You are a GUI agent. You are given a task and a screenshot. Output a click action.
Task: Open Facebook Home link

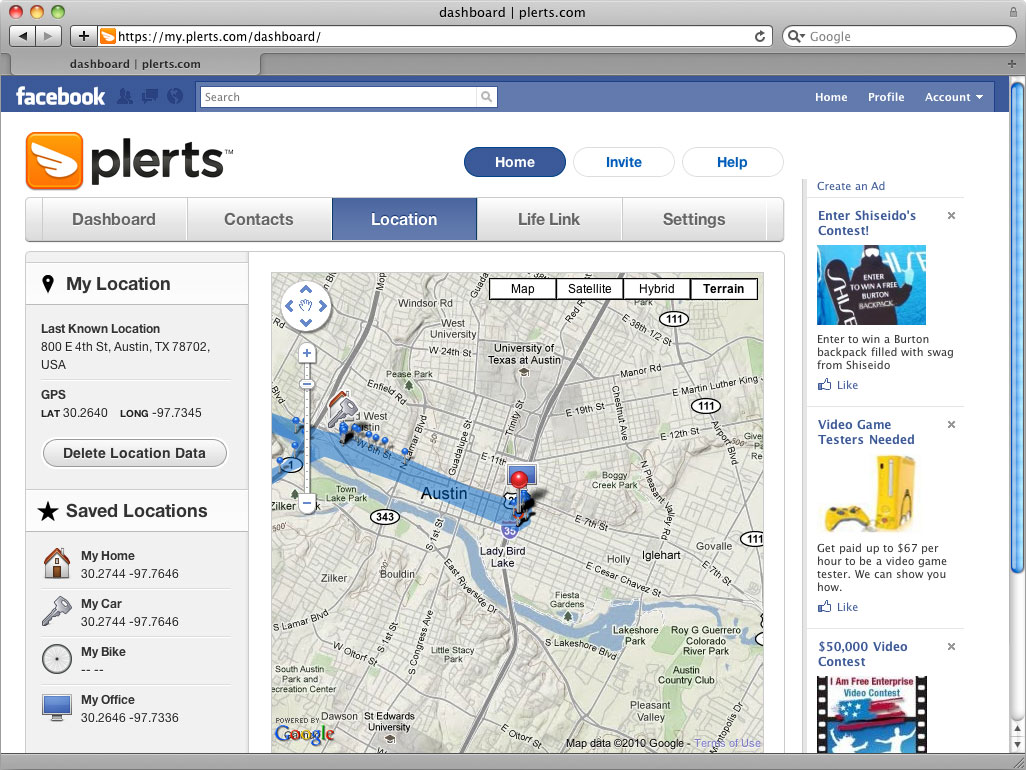831,97
